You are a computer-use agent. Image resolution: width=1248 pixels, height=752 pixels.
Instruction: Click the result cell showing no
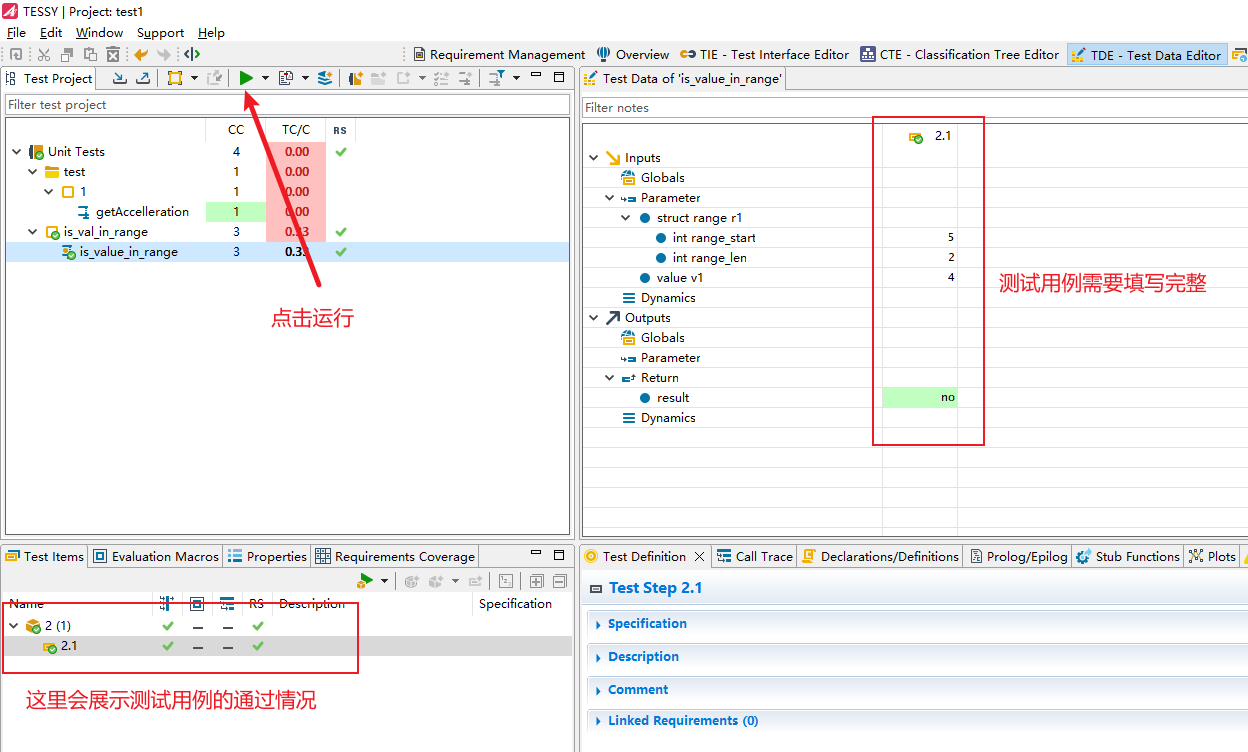920,398
